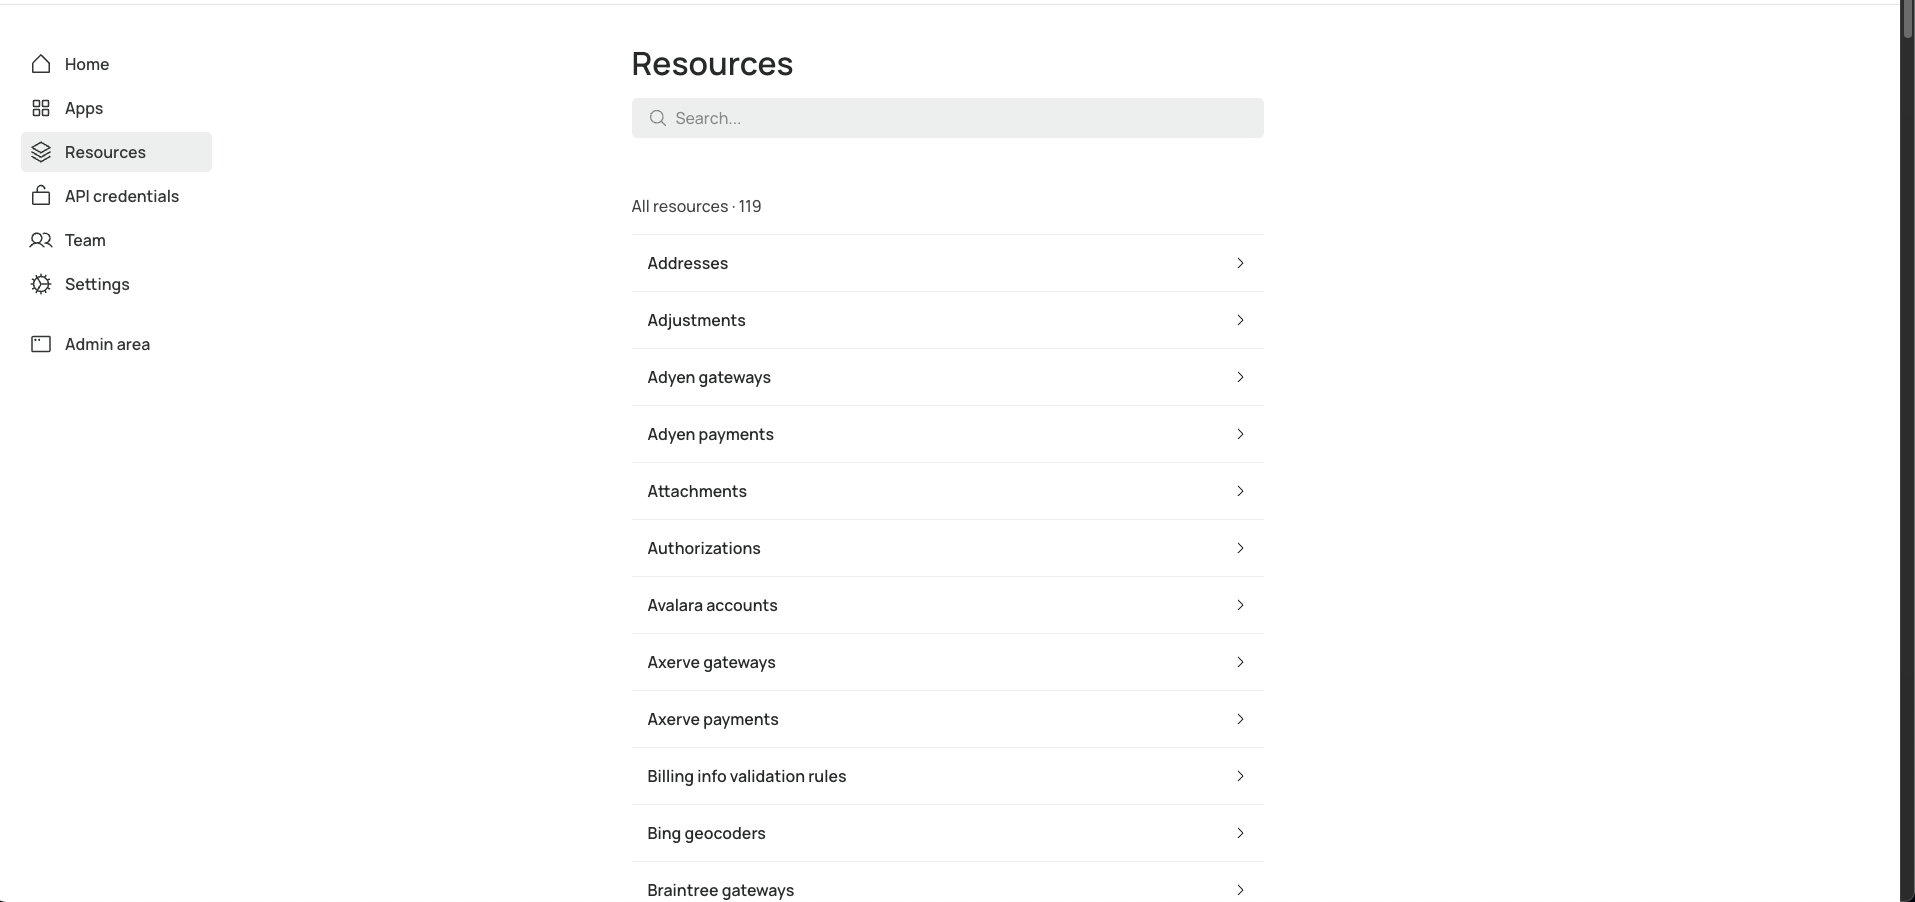Select Resources in the navigation menu
Image resolution: width=1915 pixels, height=902 pixels.
pyautogui.click(x=105, y=152)
